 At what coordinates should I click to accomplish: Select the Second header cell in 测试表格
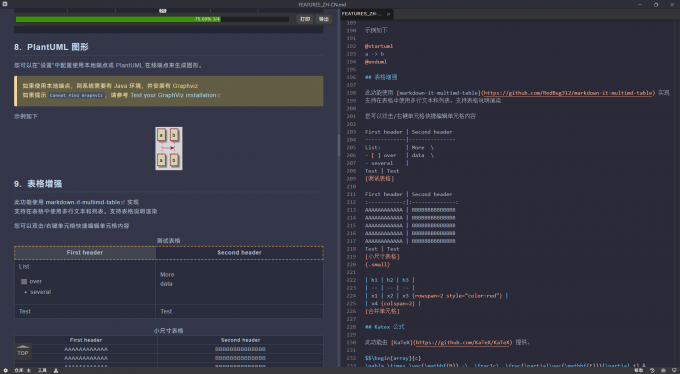pyautogui.click(x=239, y=253)
